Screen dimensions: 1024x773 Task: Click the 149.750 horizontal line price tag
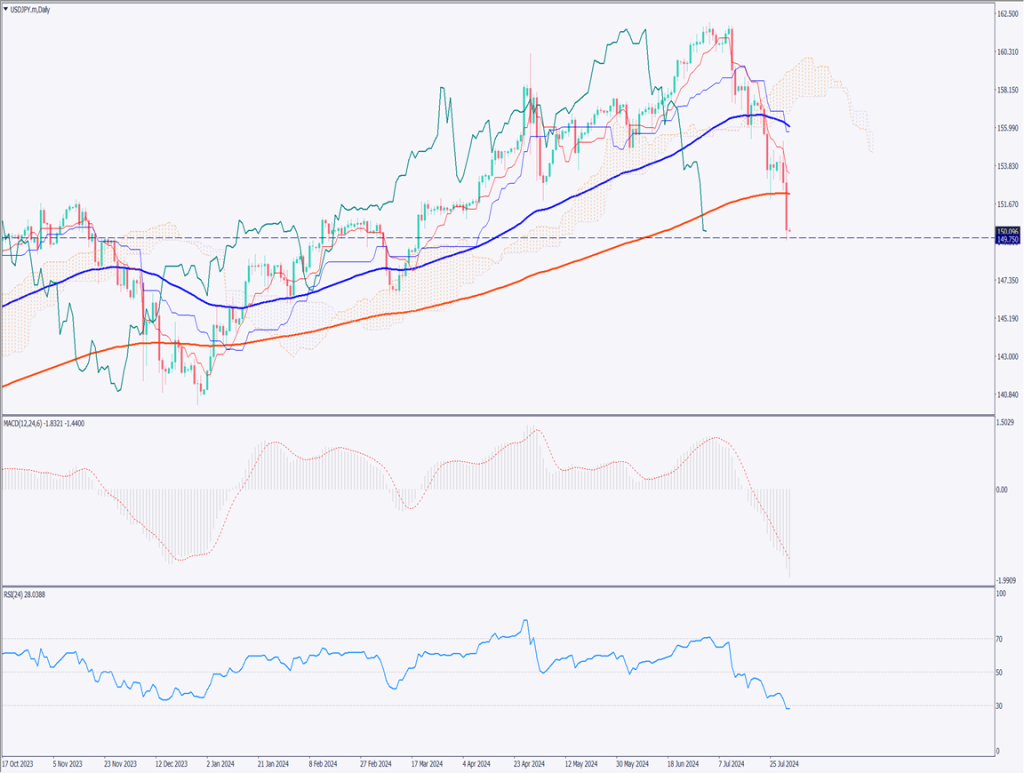1007,240
